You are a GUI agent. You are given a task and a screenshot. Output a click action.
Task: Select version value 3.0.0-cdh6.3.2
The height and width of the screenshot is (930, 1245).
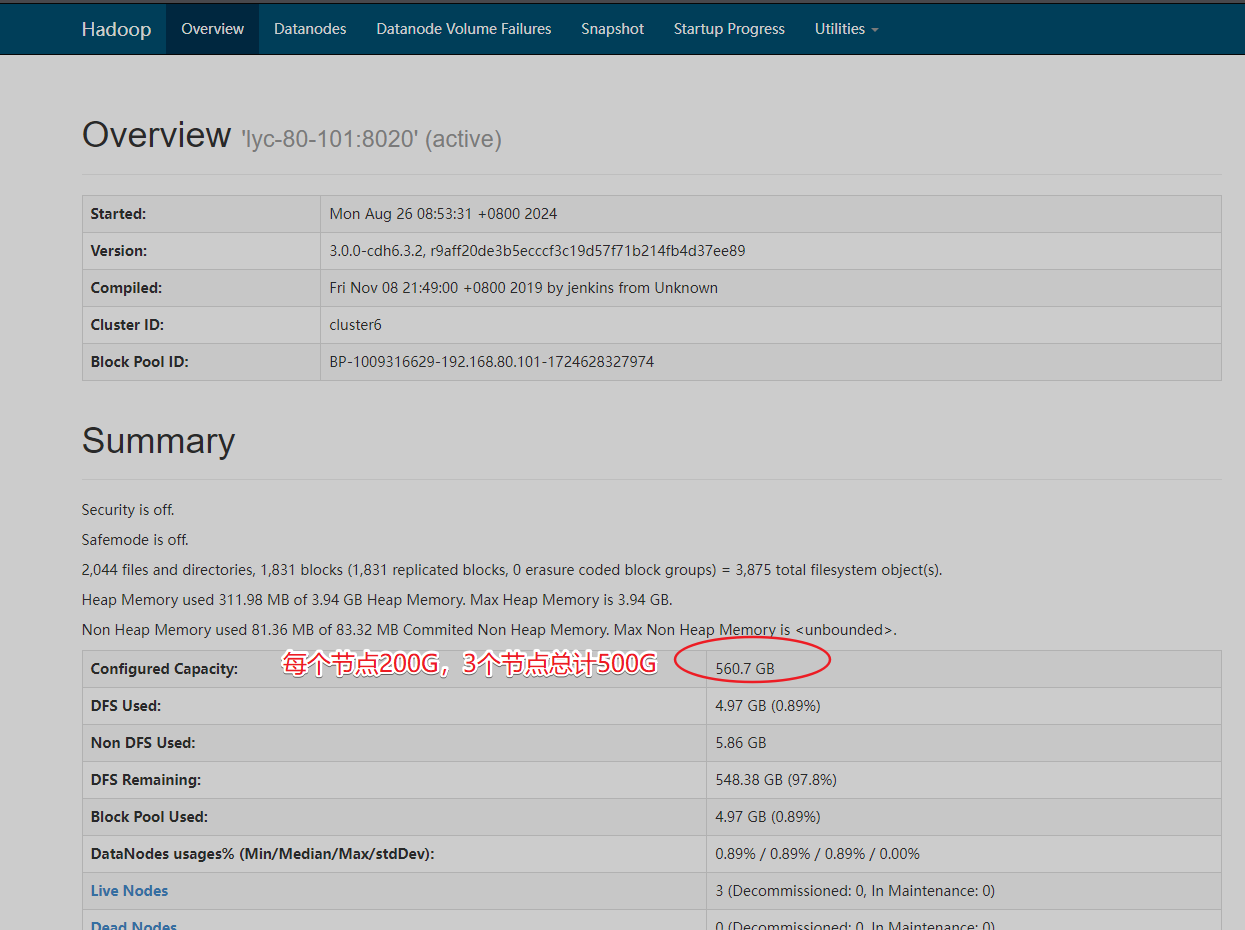click(537, 250)
